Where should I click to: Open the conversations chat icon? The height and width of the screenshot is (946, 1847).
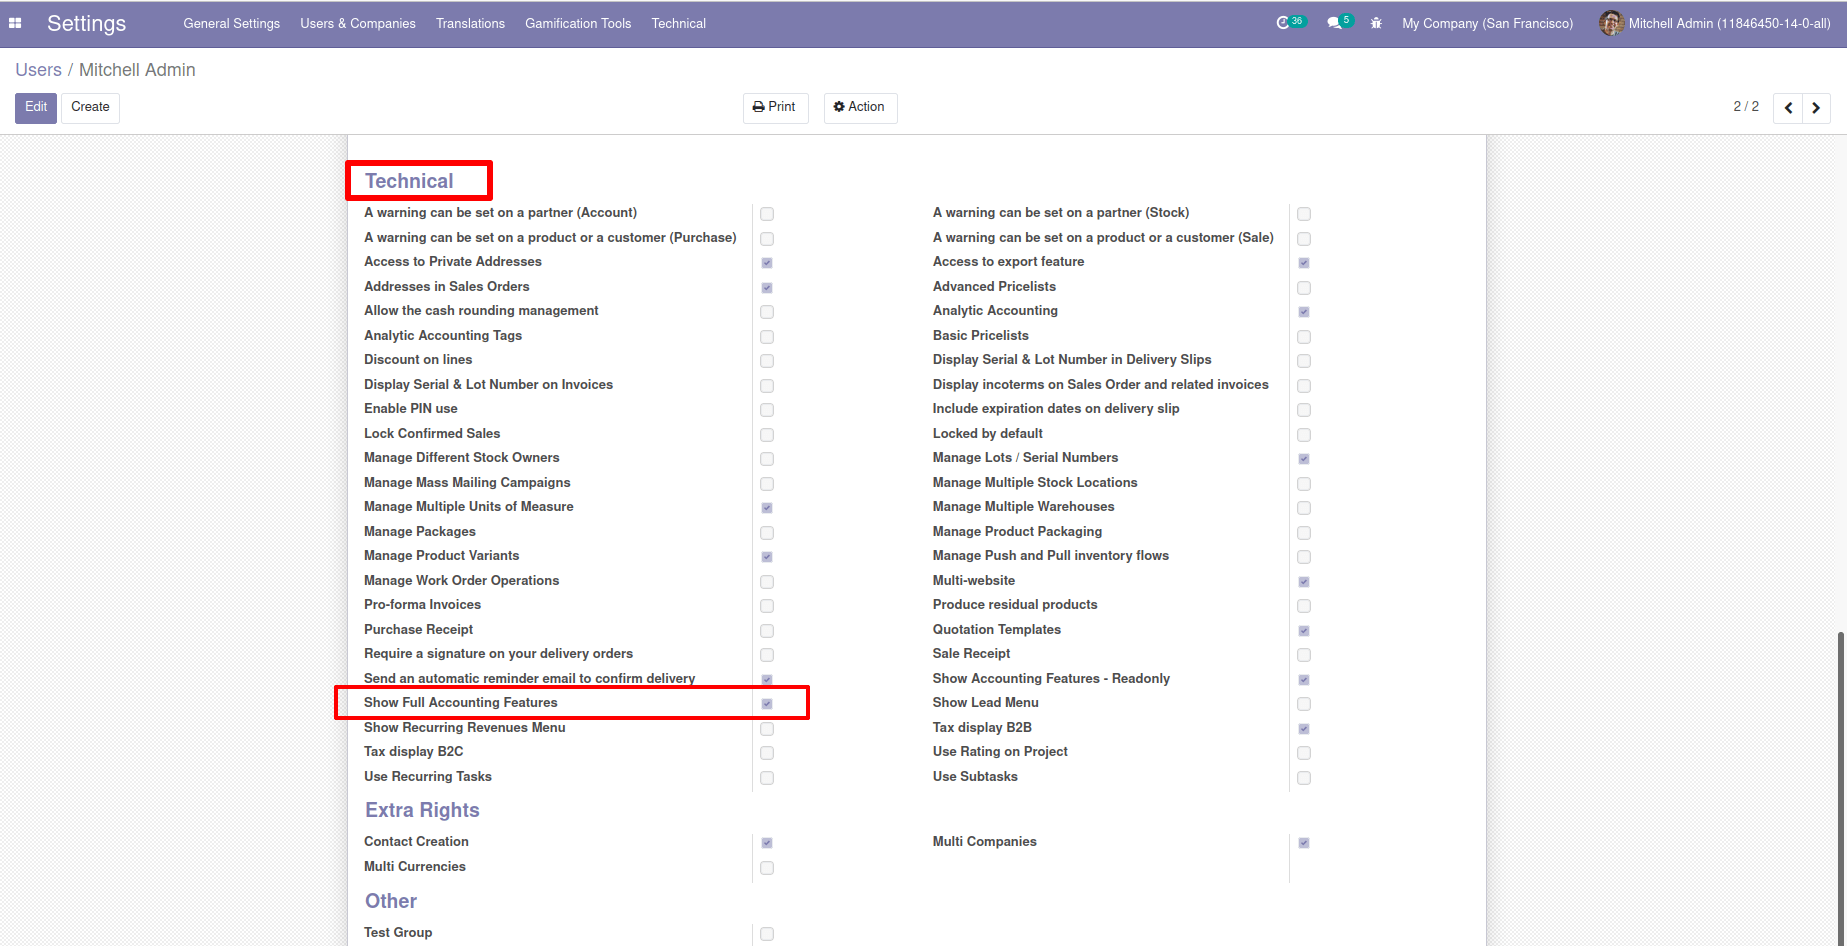click(x=1334, y=23)
